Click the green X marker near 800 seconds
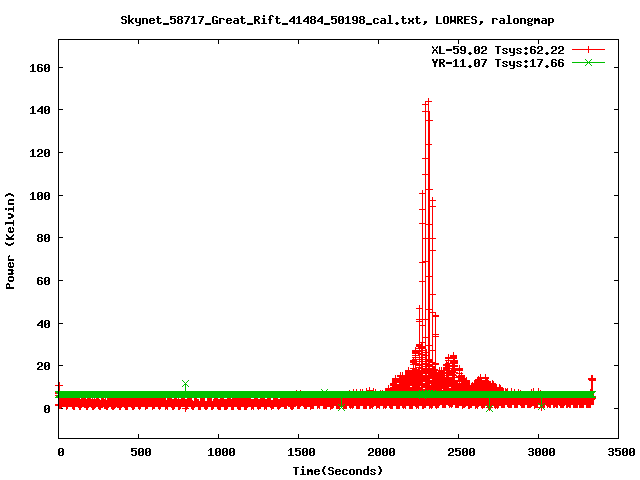Image resolution: width=640 pixels, height=480 pixels. (x=185, y=384)
